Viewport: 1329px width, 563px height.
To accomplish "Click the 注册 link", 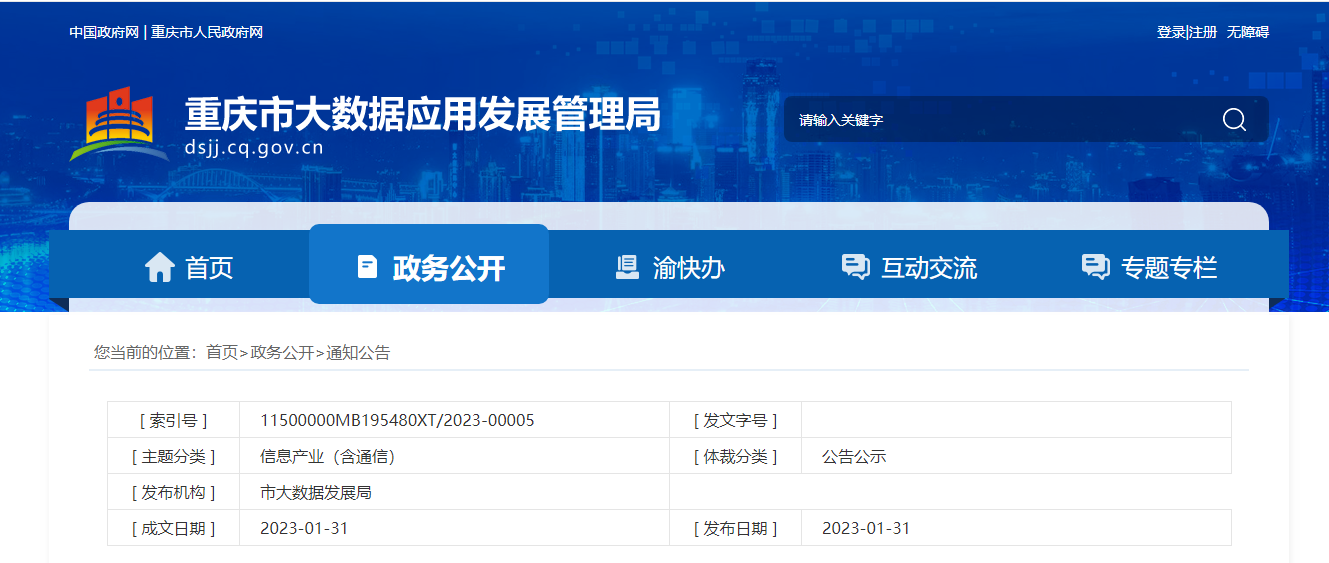I will (x=1203, y=32).
